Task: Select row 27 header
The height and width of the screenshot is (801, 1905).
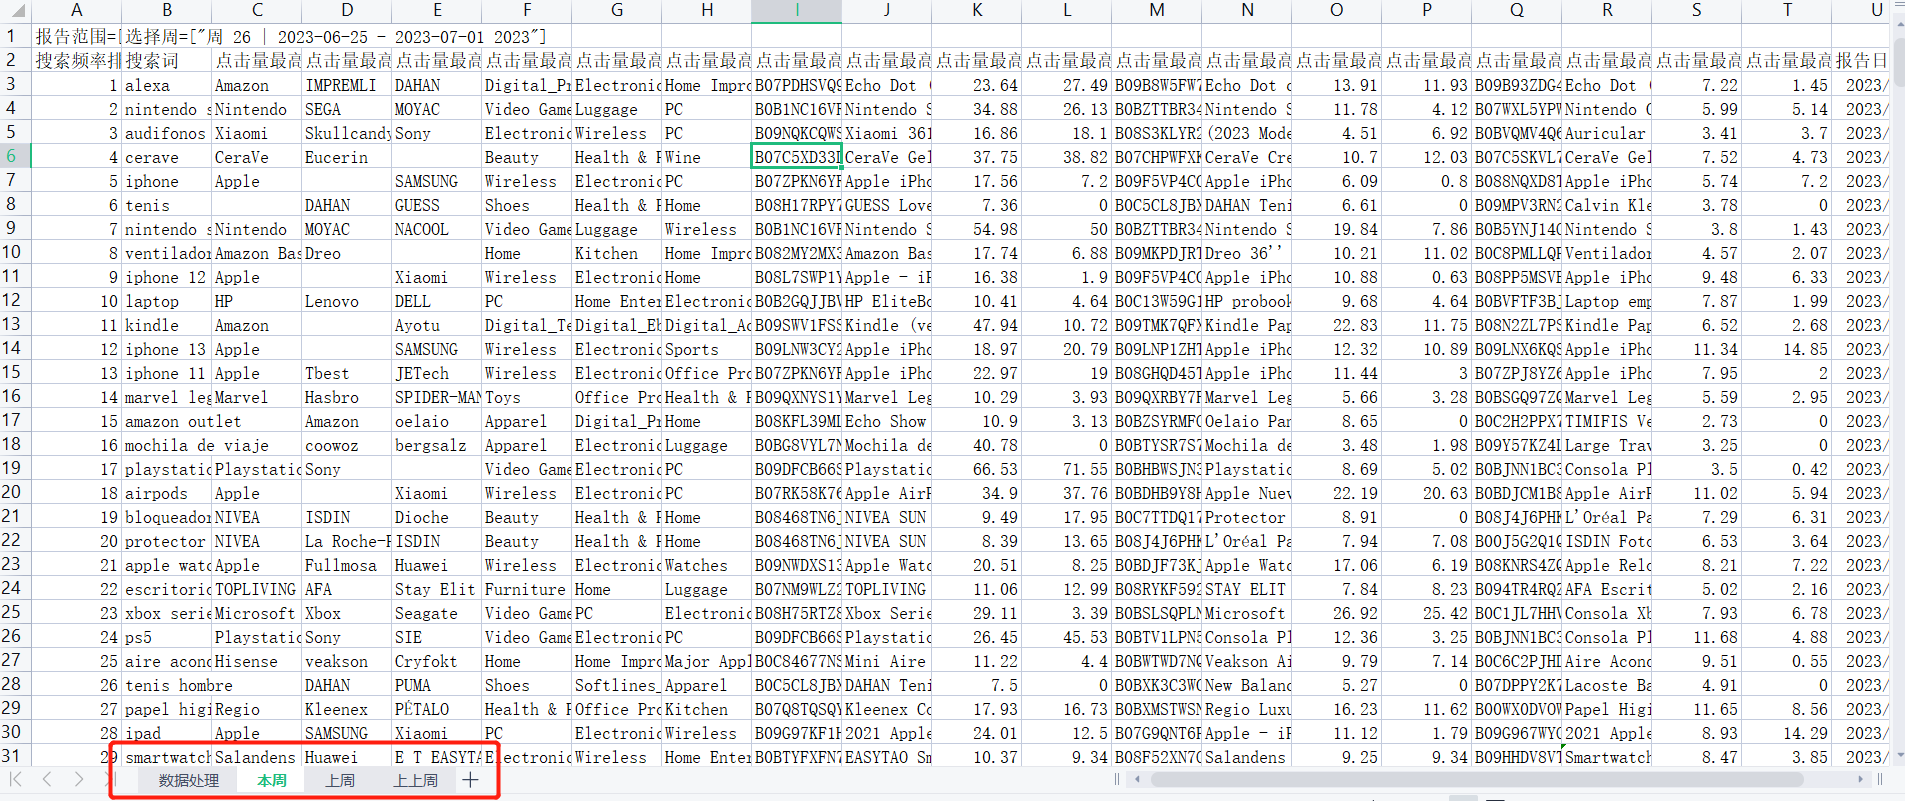Action: click(15, 660)
